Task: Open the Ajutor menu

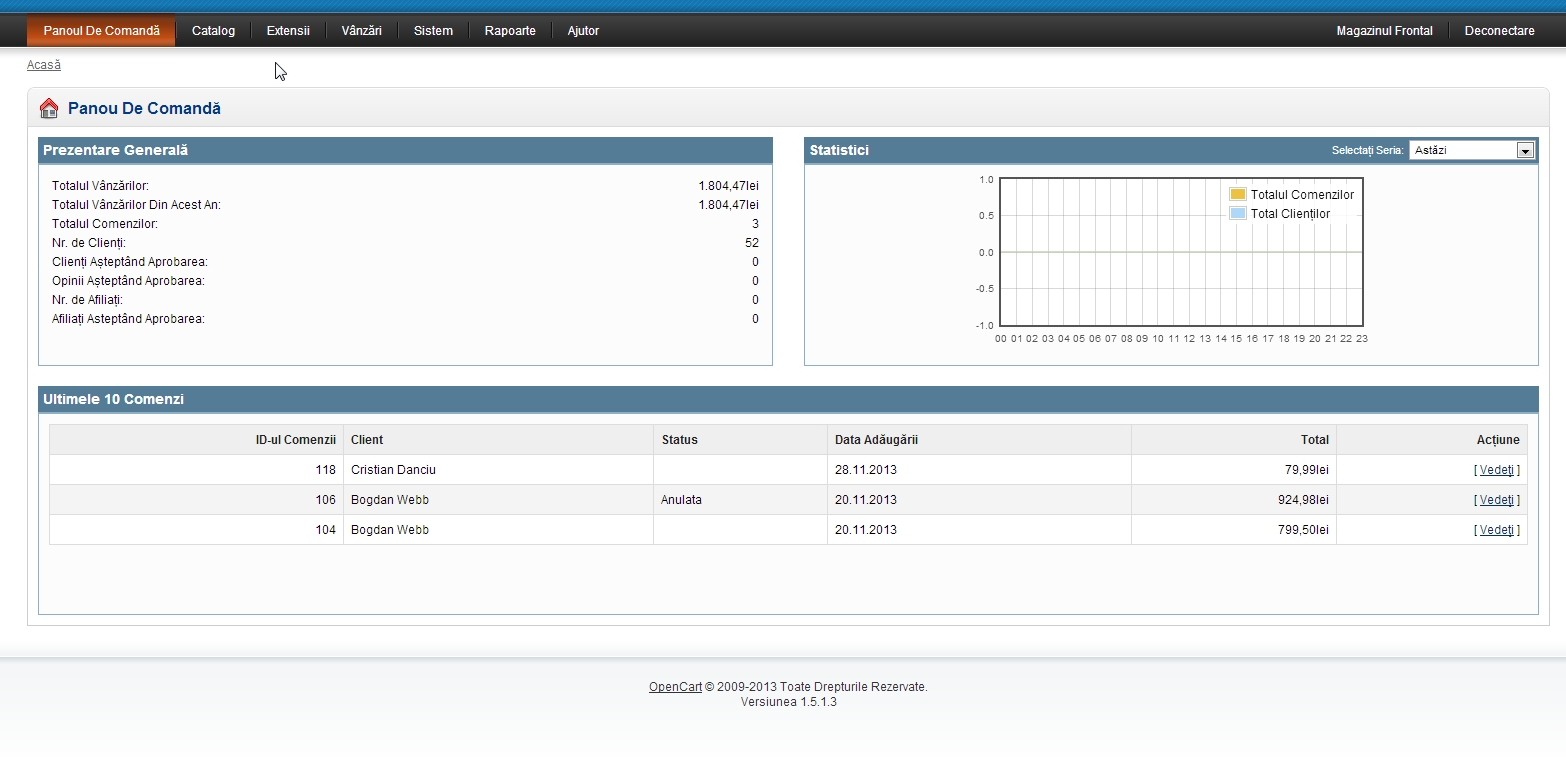Action: tap(583, 31)
